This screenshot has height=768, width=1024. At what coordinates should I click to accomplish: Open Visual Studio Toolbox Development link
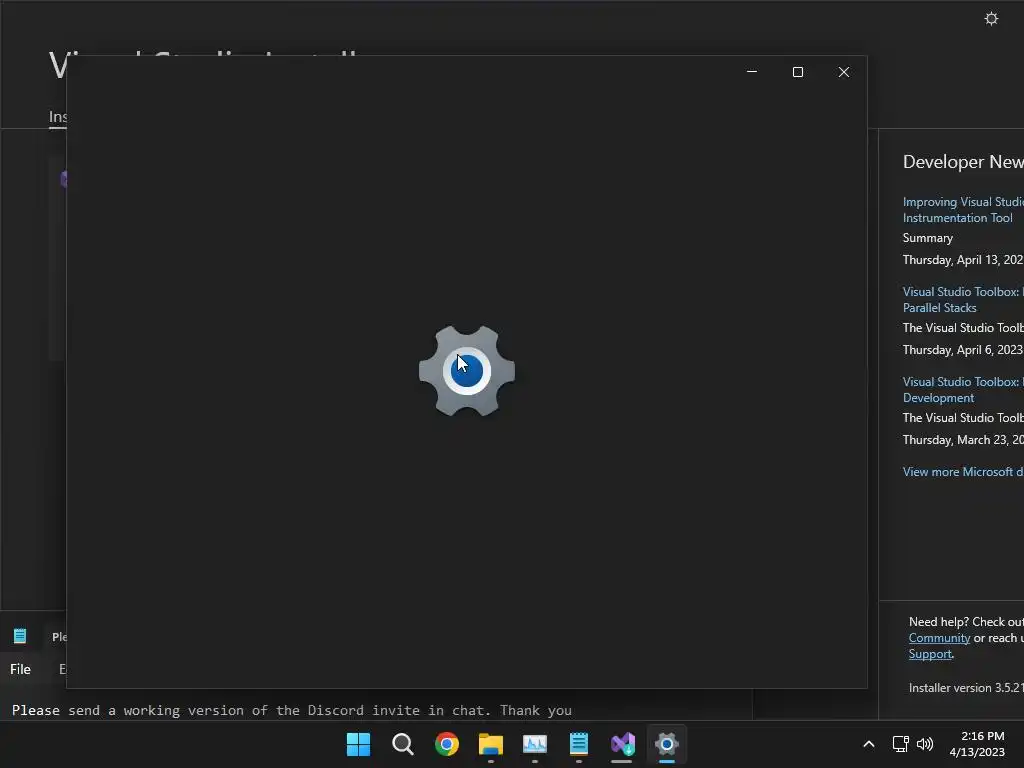point(963,390)
